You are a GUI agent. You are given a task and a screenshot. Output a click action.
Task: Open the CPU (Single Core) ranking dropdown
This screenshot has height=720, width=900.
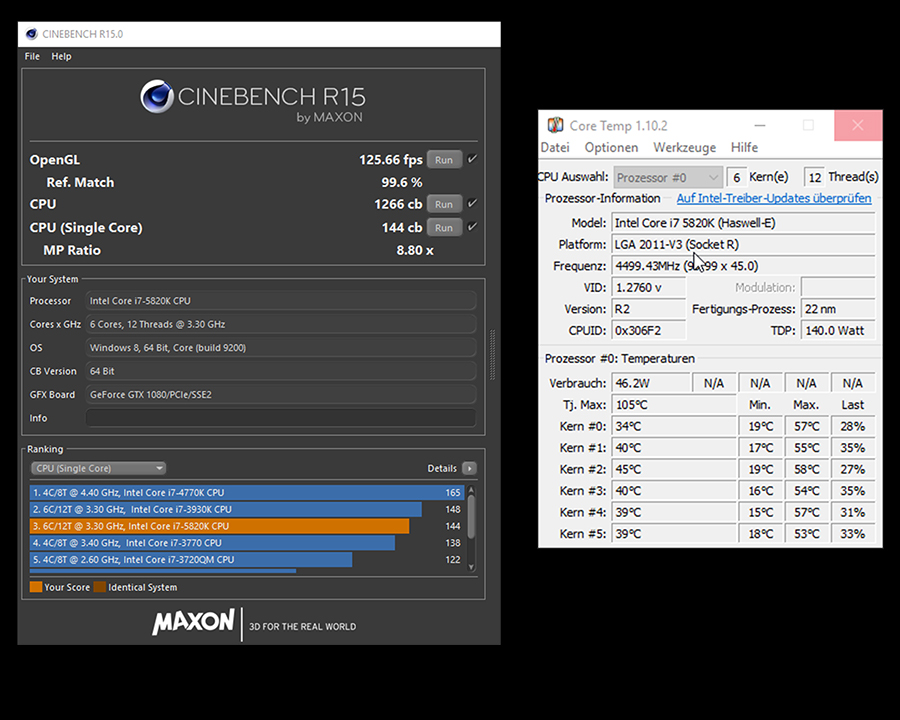(98, 469)
